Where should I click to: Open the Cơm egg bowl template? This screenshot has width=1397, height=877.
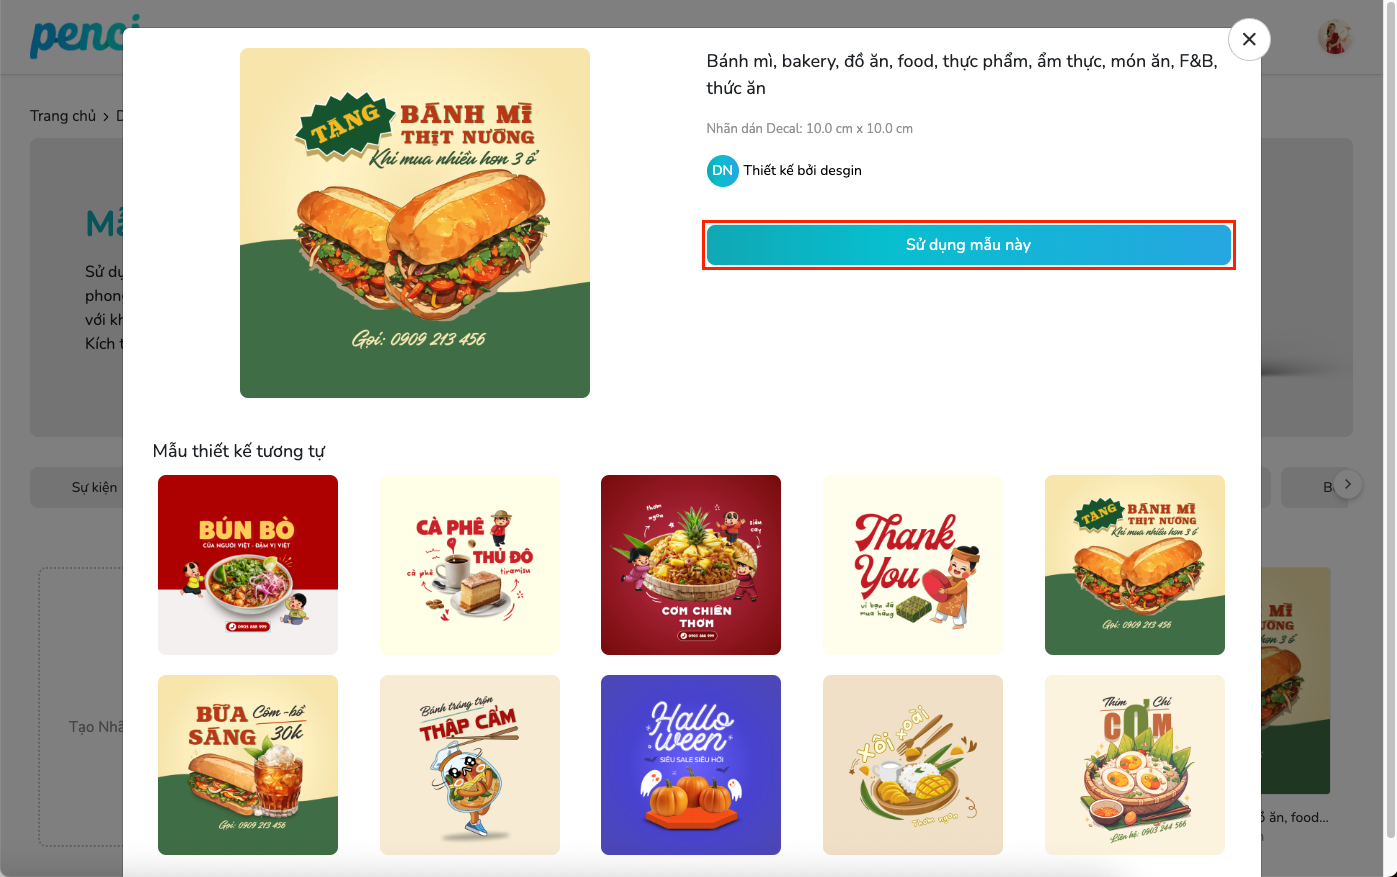(x=1135, y=765)
